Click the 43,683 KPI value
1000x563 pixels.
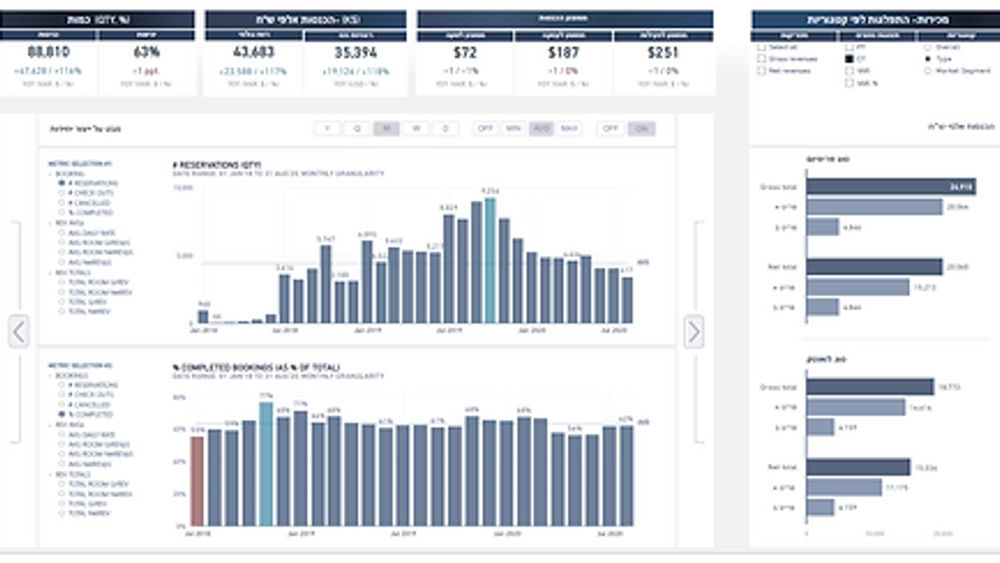pos(253,52)
